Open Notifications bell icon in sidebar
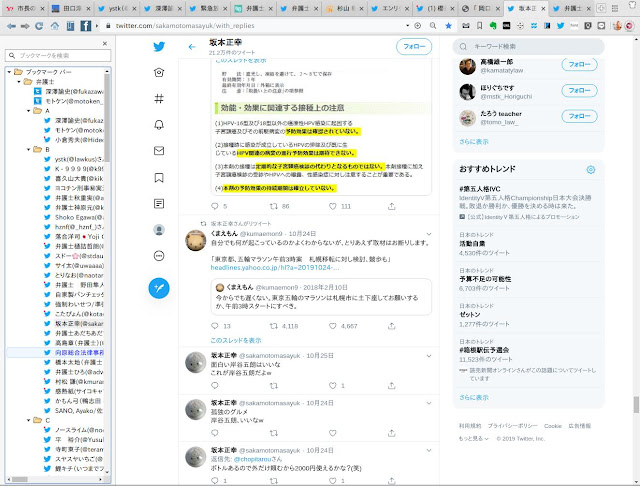Image resolution: width=640 pixels, height=486 pixels. coord(159,125)
